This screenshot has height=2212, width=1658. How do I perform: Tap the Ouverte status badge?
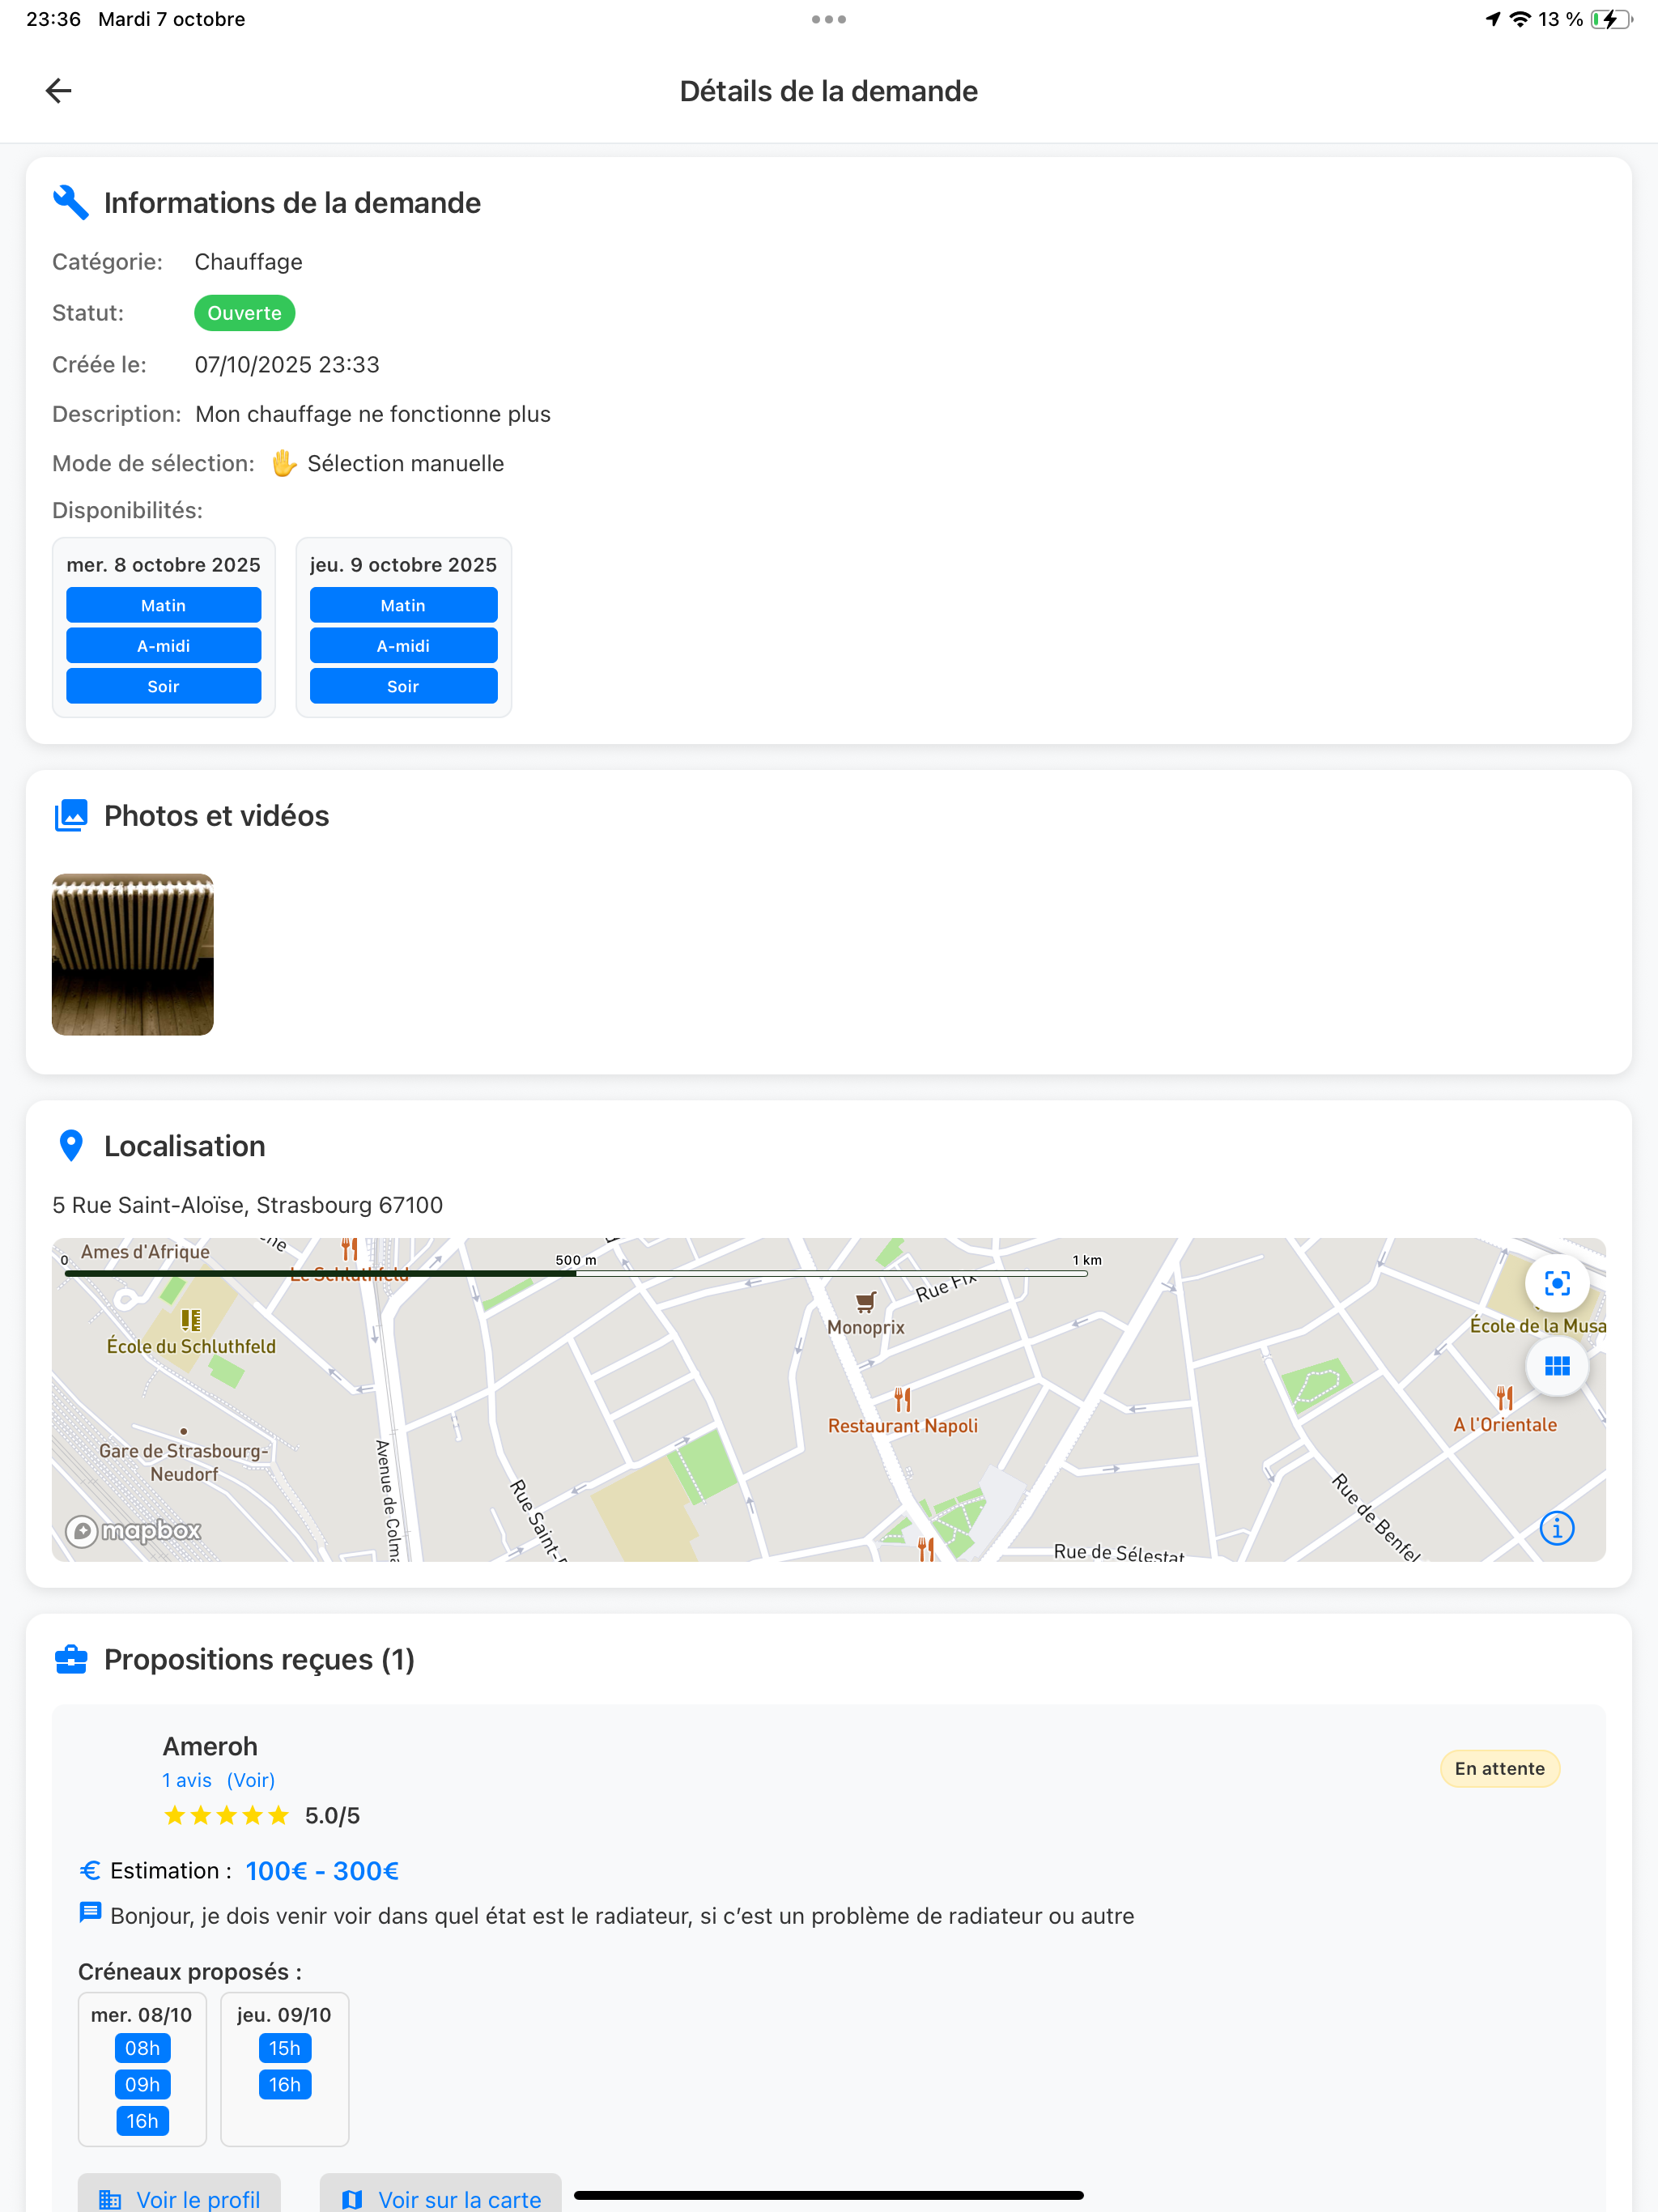point(244,313)
